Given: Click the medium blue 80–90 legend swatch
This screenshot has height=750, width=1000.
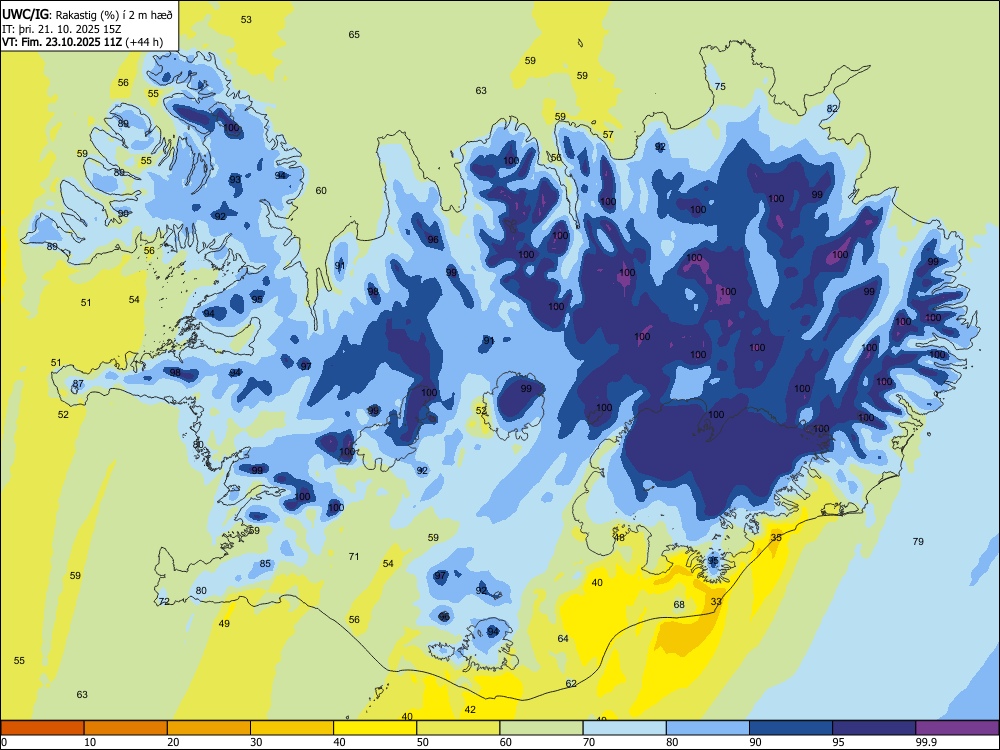Looking at the screenshot, I should [707, 728].
